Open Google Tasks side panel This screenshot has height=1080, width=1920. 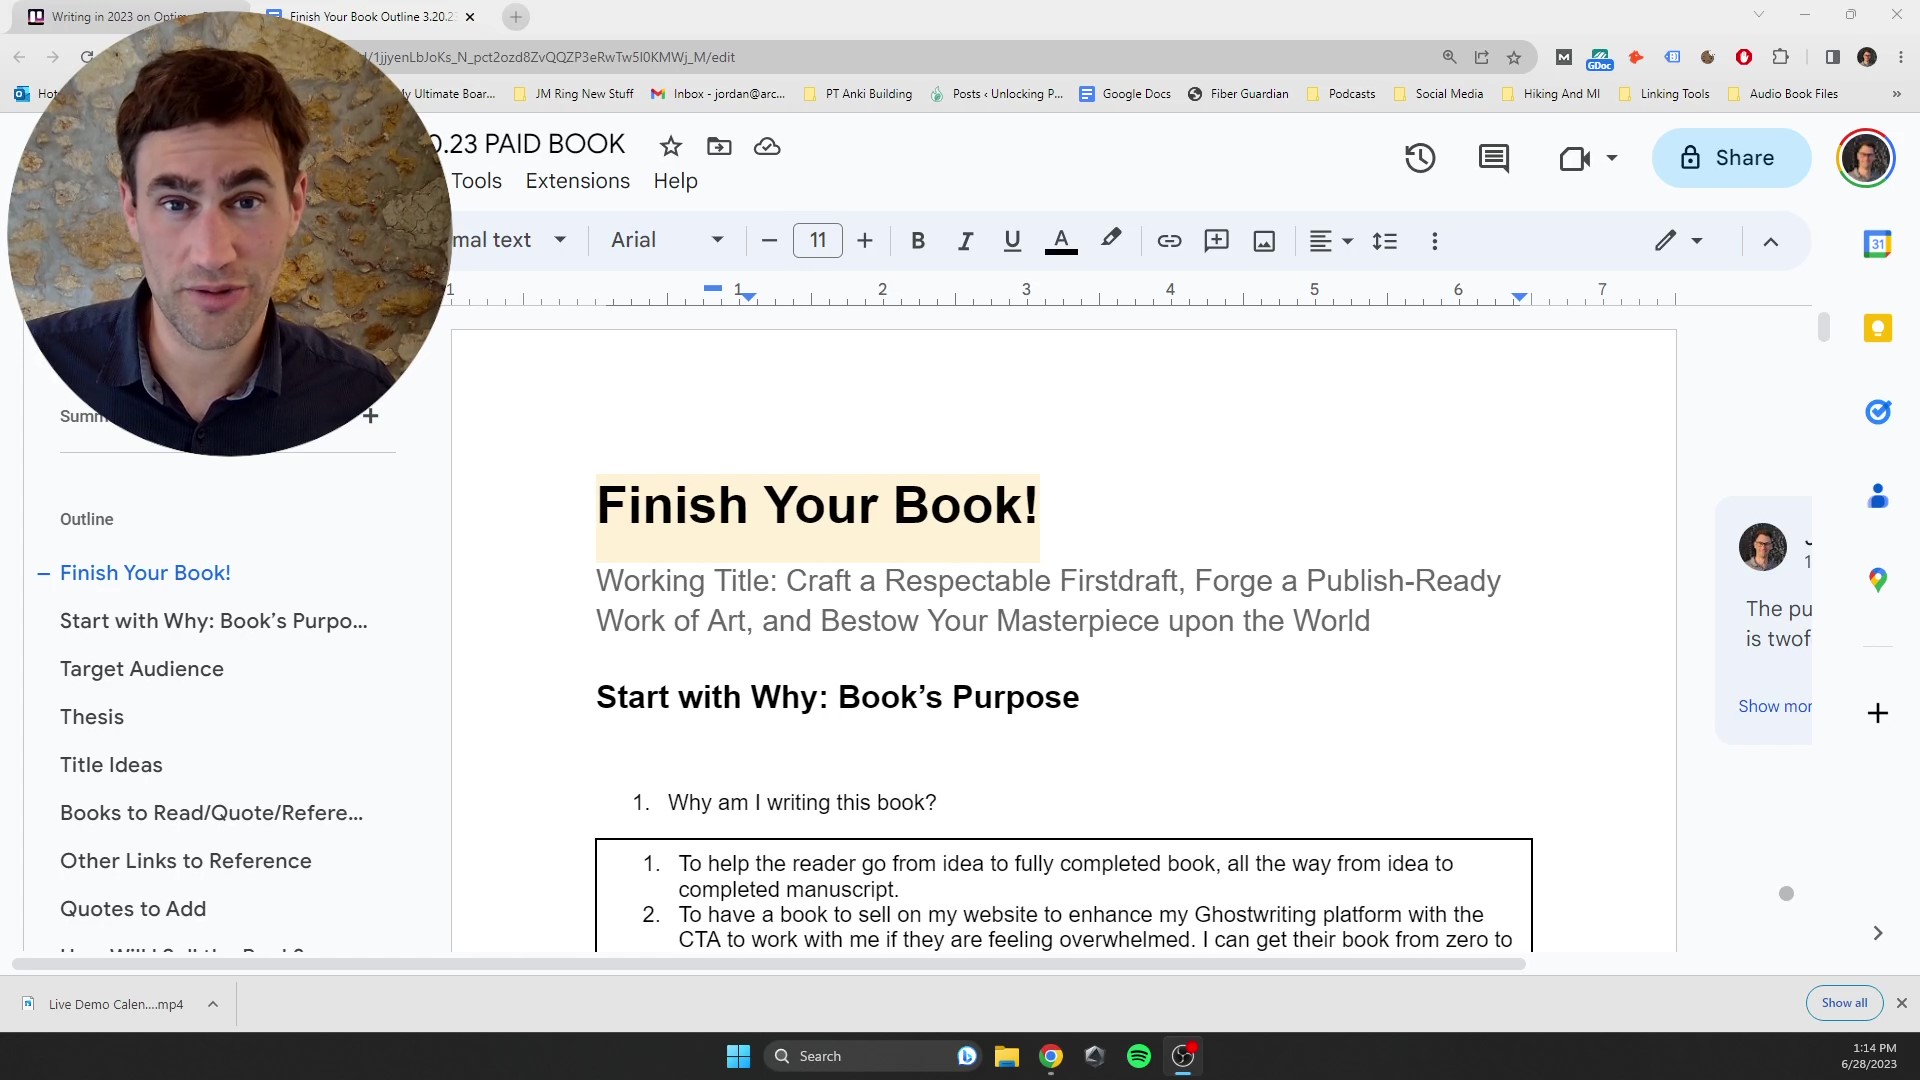coord(1877,411)
